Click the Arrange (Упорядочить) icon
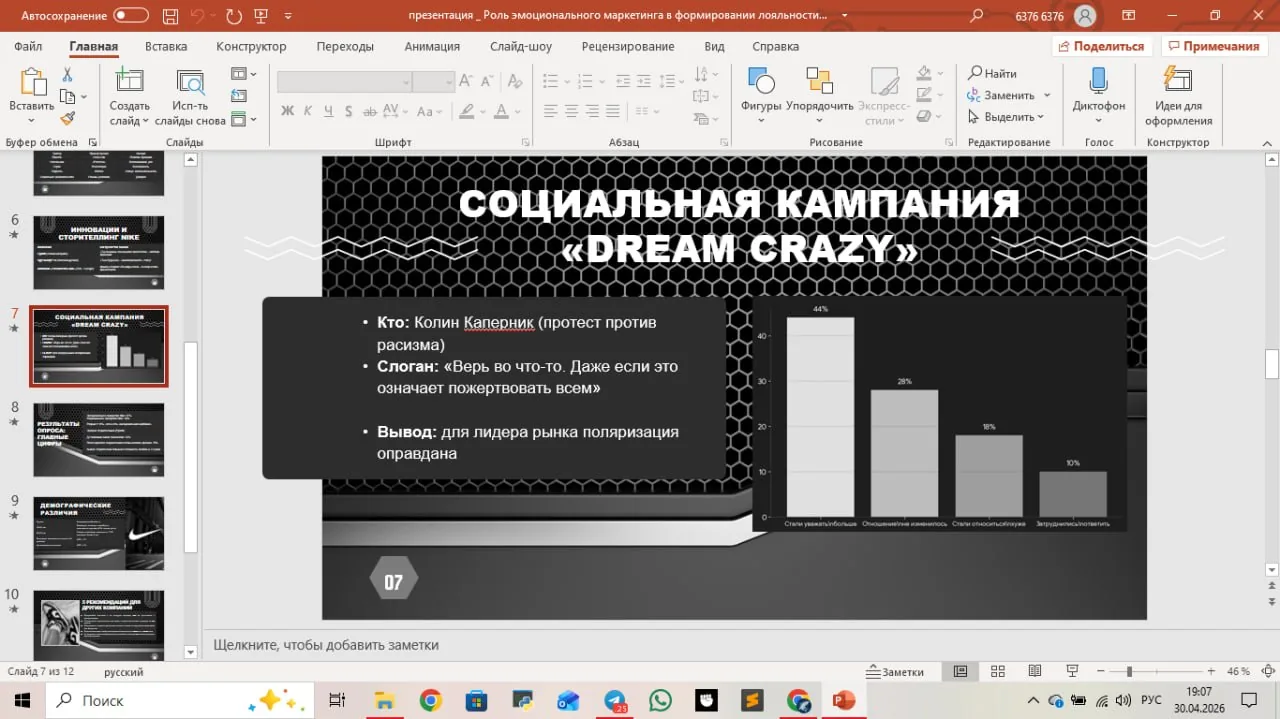This screenshot has width=1280, height=719. click(819, 82)
